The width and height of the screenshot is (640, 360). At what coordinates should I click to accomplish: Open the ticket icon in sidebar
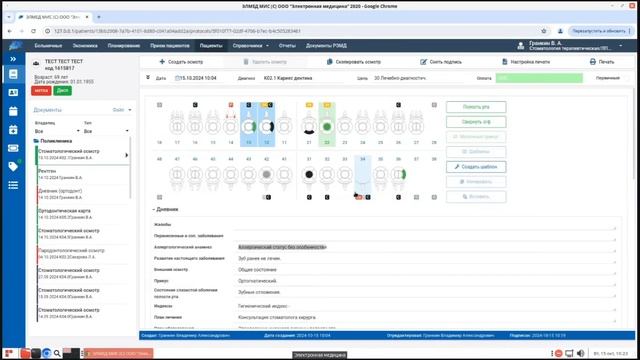pos(13,148)
